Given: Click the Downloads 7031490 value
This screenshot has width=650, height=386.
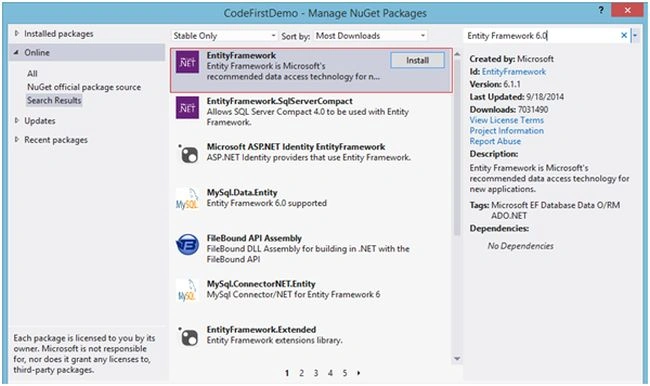Looking at the screenshot, I should (533, 110).
